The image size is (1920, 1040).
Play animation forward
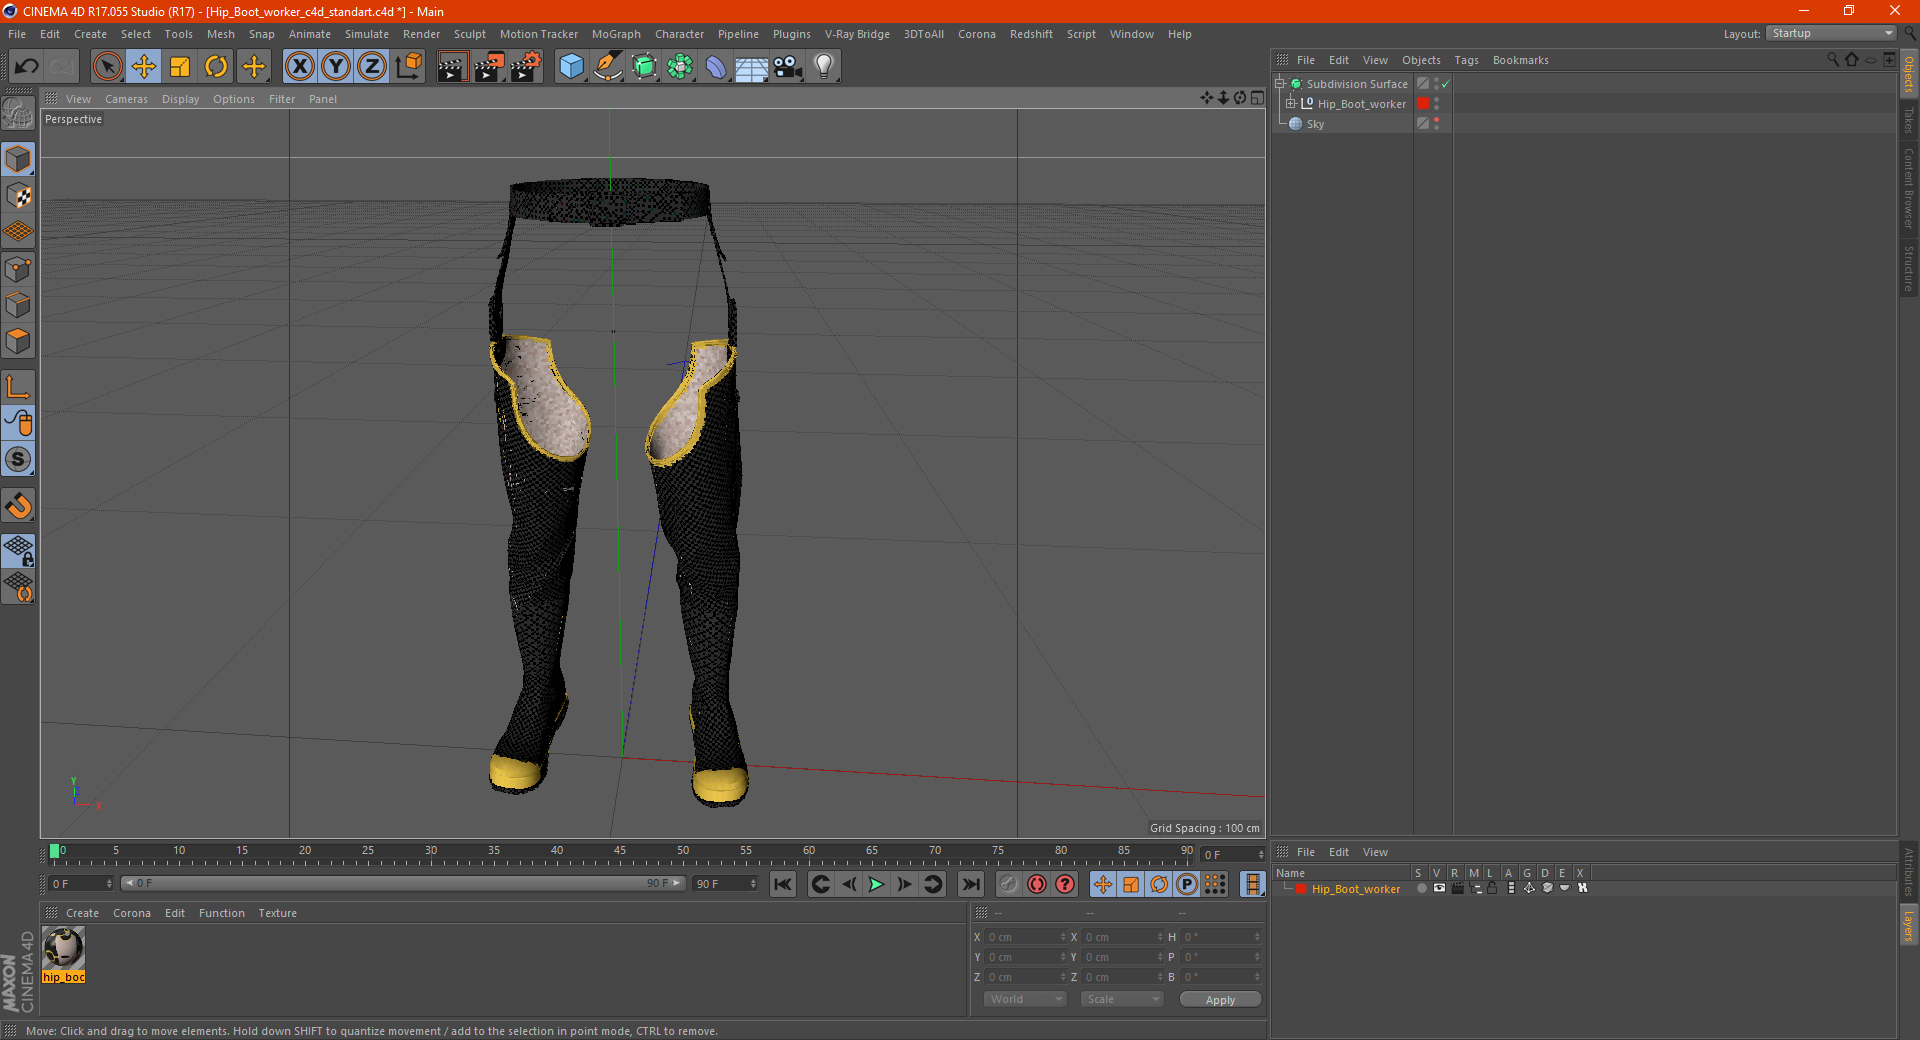click(876, 884)
